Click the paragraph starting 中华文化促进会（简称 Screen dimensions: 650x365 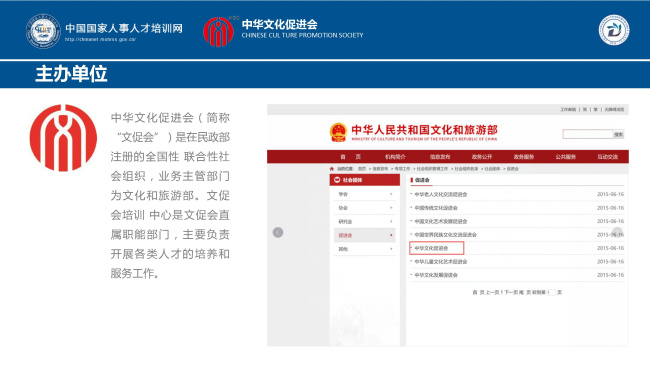[170, 195]
